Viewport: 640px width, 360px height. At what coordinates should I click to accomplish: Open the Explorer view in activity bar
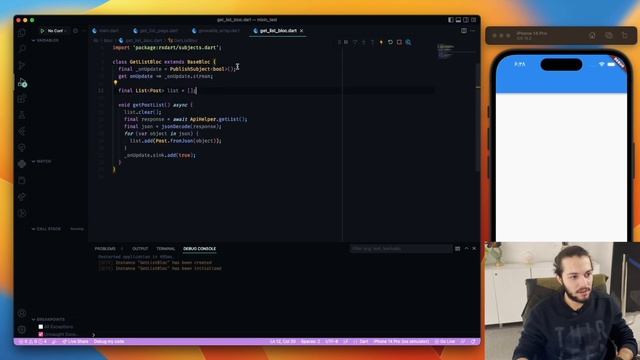click(x=22, y=33)
